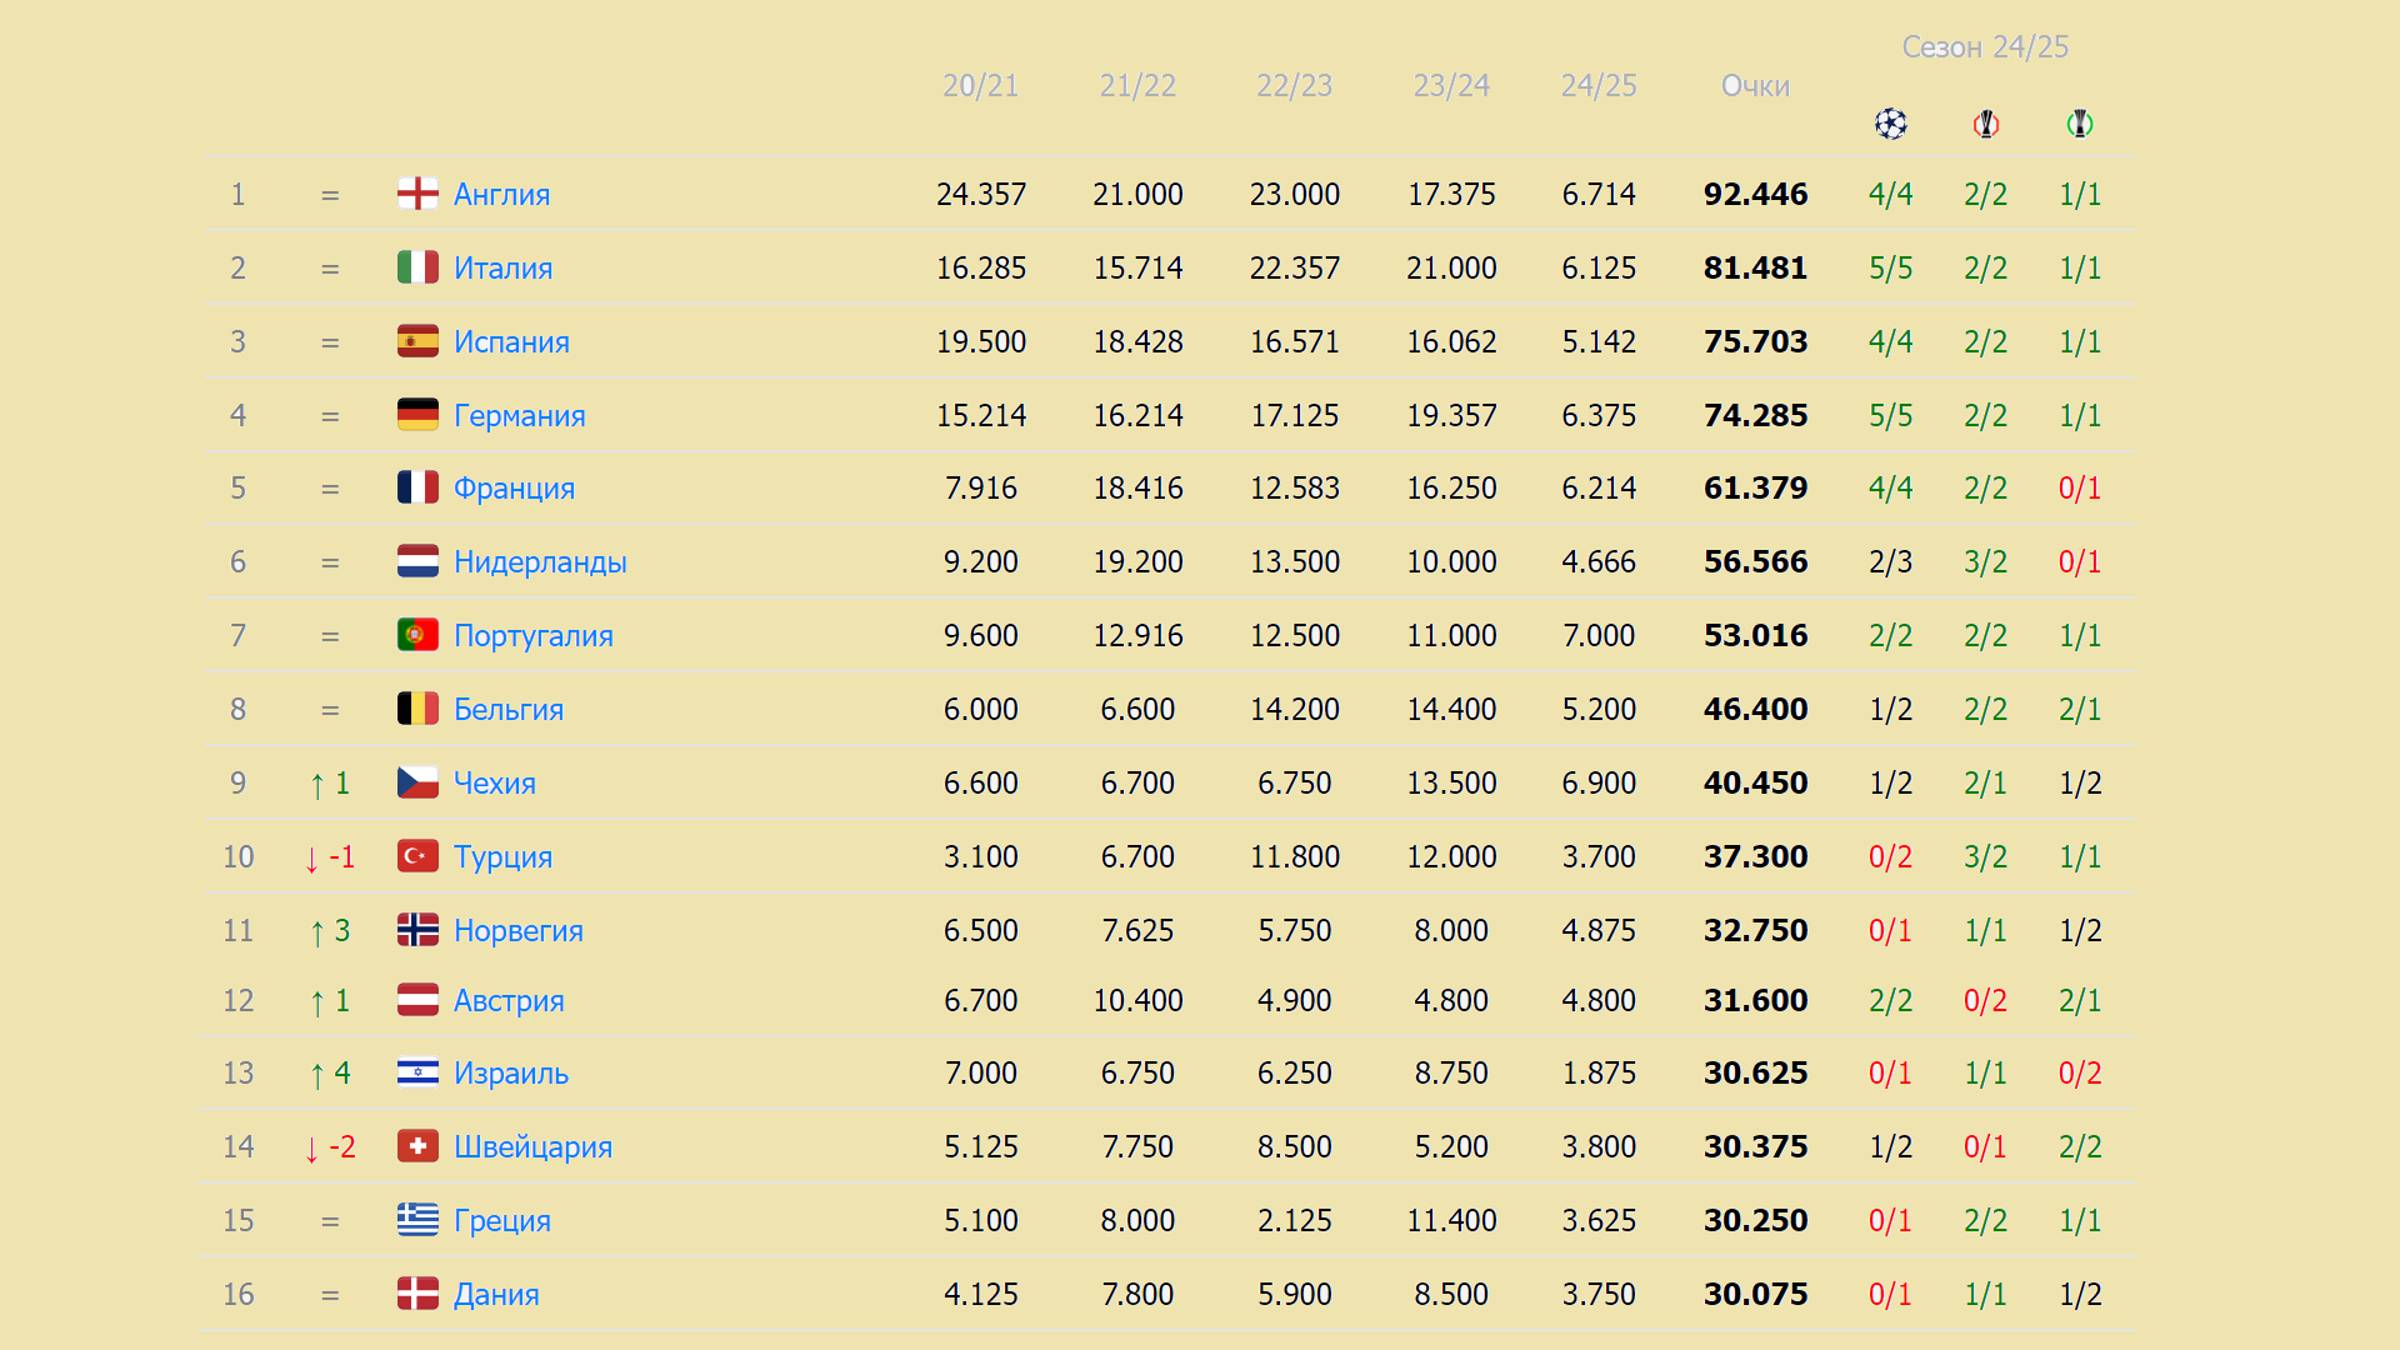Screen dimensions: 2400x1350
Task: Click France's total points 61.379
Action: [x=1755, y=488]
